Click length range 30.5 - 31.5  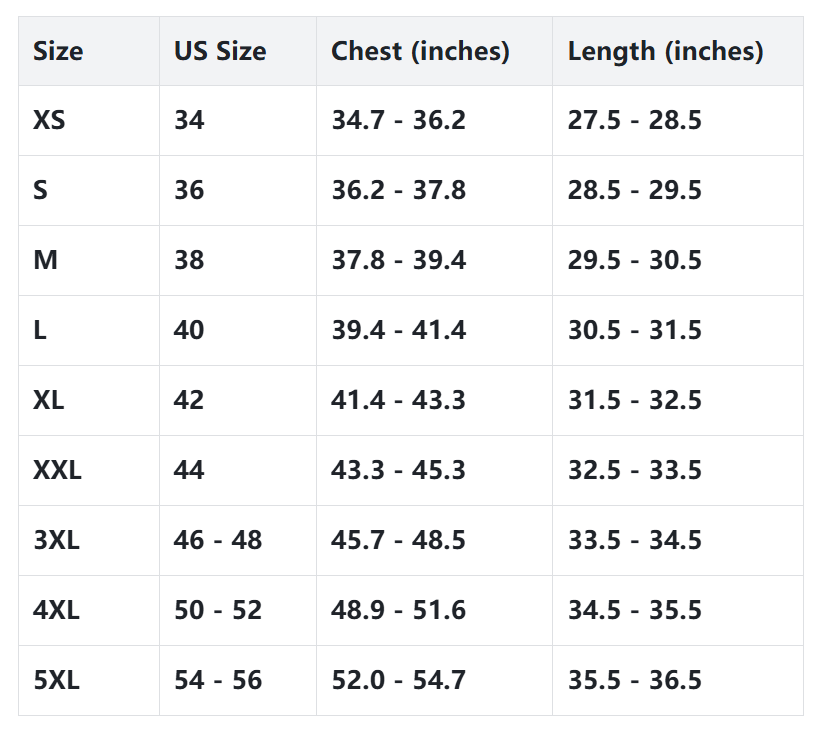pyautogui.click(x=634, y=331)
